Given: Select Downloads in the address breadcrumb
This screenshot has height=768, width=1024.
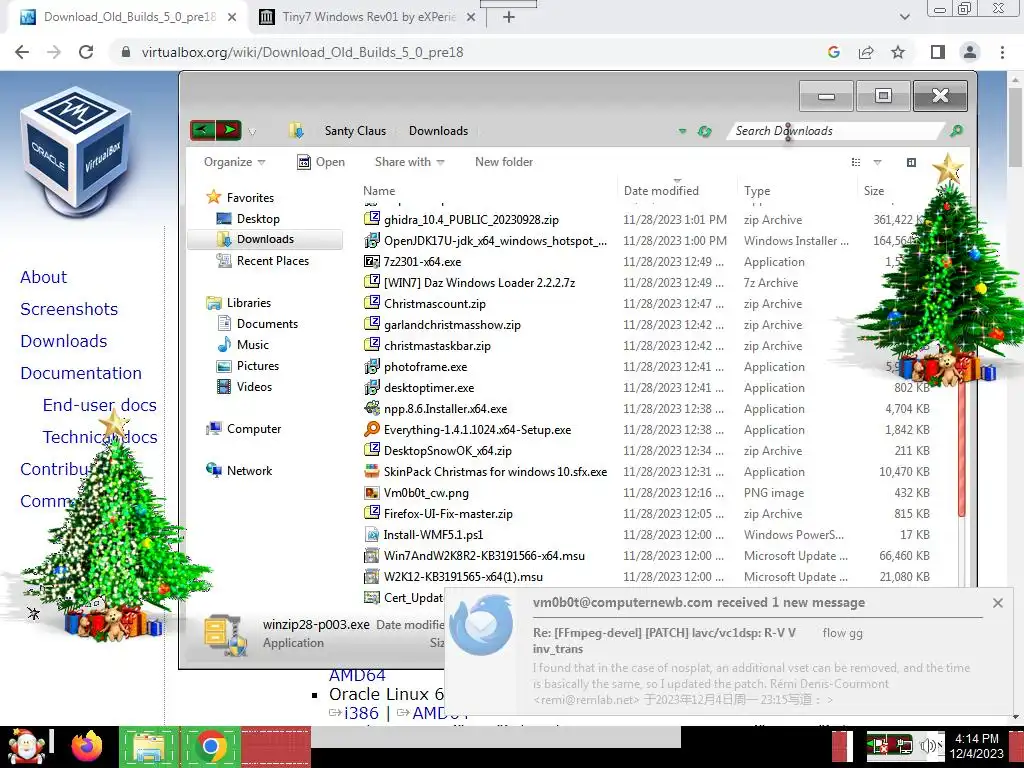Looking at the screenshot, I should [x=438, y=131].
